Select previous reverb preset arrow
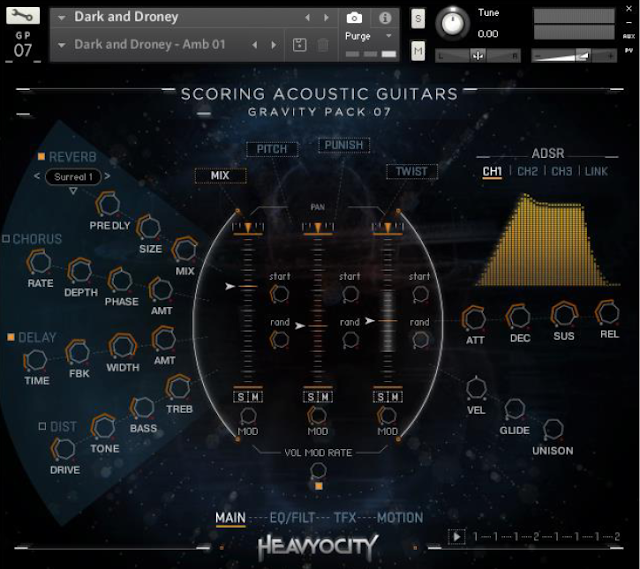This screenshot has height=569, width=640. point(37,176)
